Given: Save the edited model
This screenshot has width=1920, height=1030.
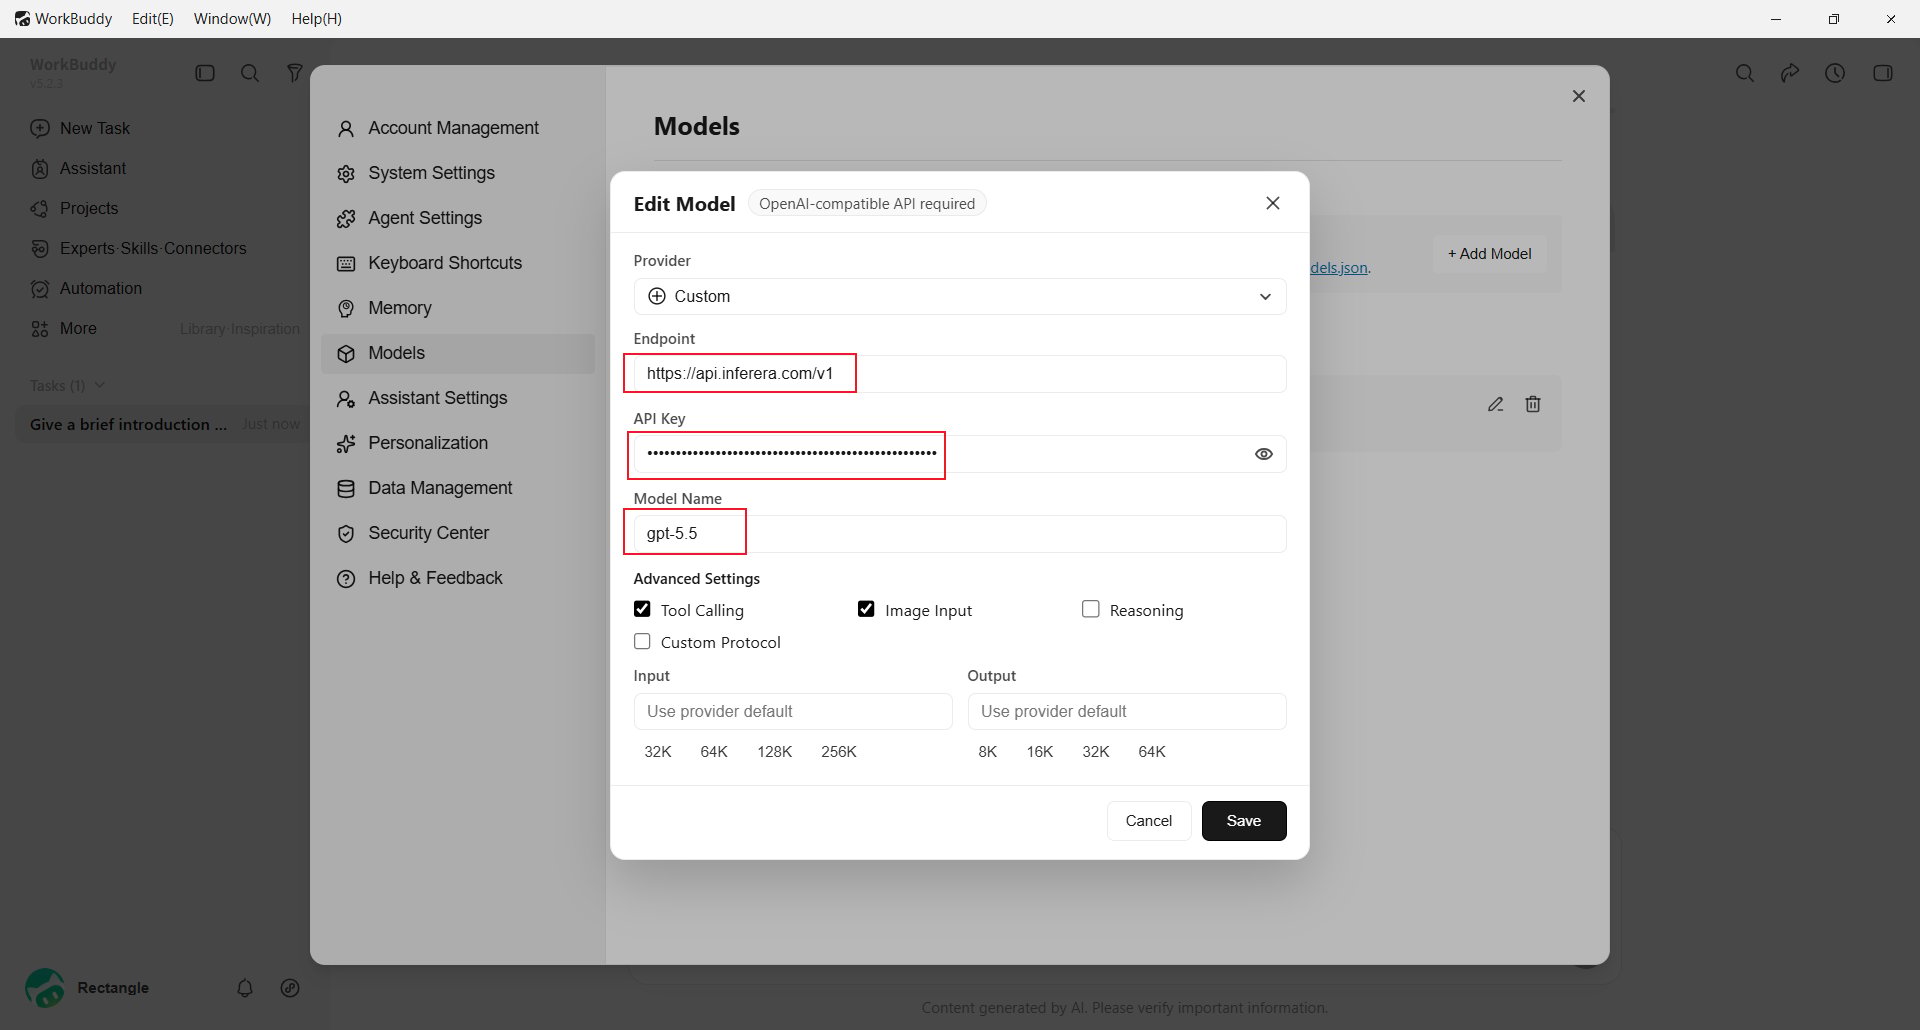Looking at the screenshot, I should click(1244, 821).
